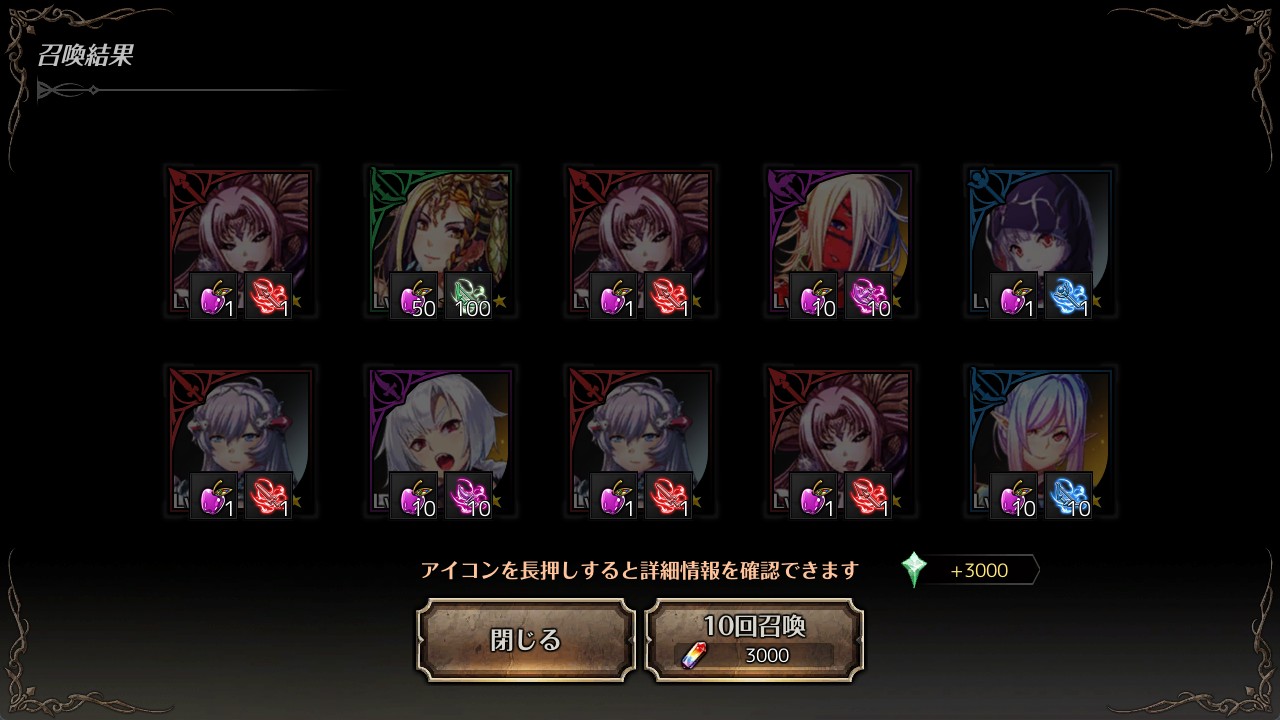The height and width of the screenshot is (720, 1280).
Task: Click the green crystal icon showing 100
Action: pyautogui.click(x=468, y=296)
